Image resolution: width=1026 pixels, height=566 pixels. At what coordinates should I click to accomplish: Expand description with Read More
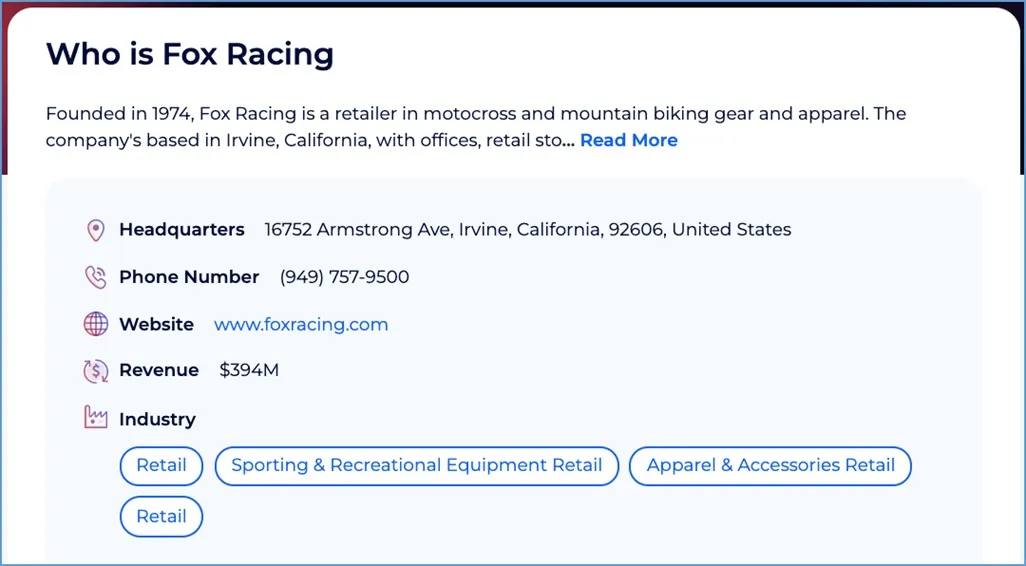point(629,140)
